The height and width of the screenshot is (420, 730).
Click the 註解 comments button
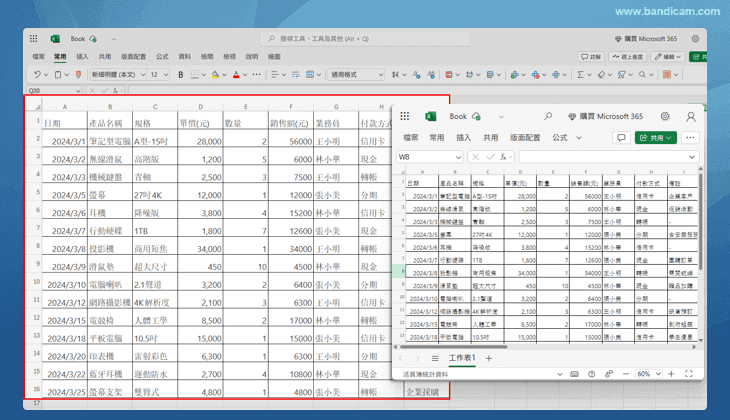coord(591,57)
